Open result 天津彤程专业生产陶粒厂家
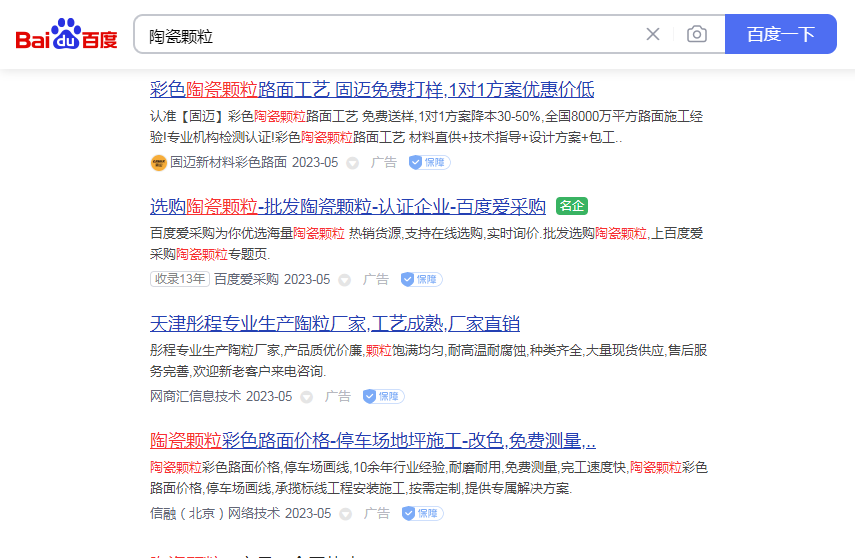Viewport: 855px width, 558px height. point(335,323)
